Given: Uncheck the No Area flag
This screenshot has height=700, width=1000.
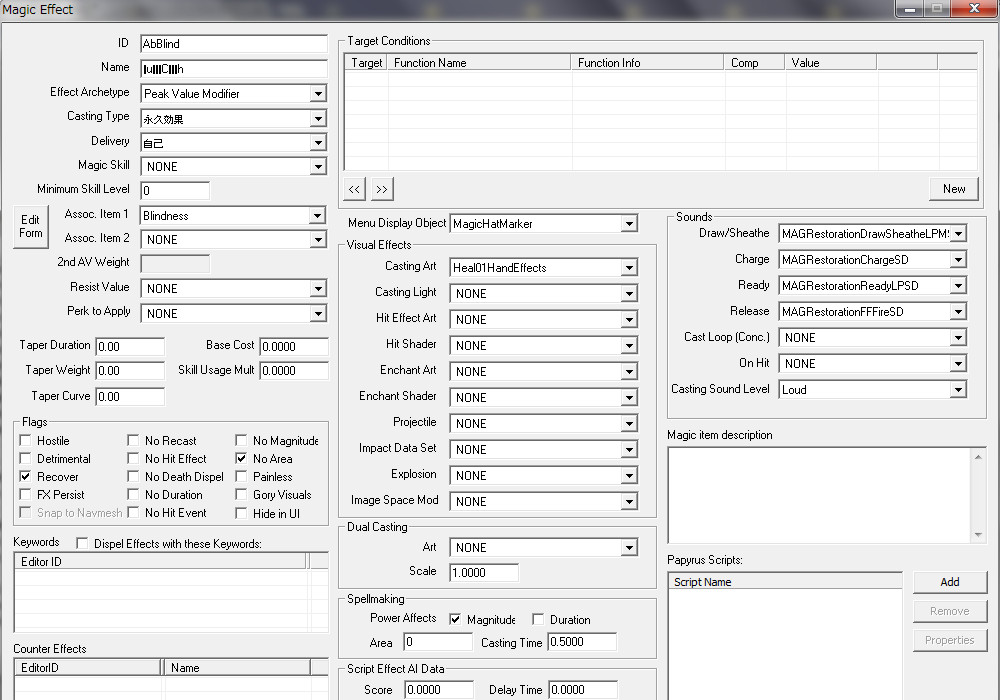Looking at the screenshot, I should 241,458.
